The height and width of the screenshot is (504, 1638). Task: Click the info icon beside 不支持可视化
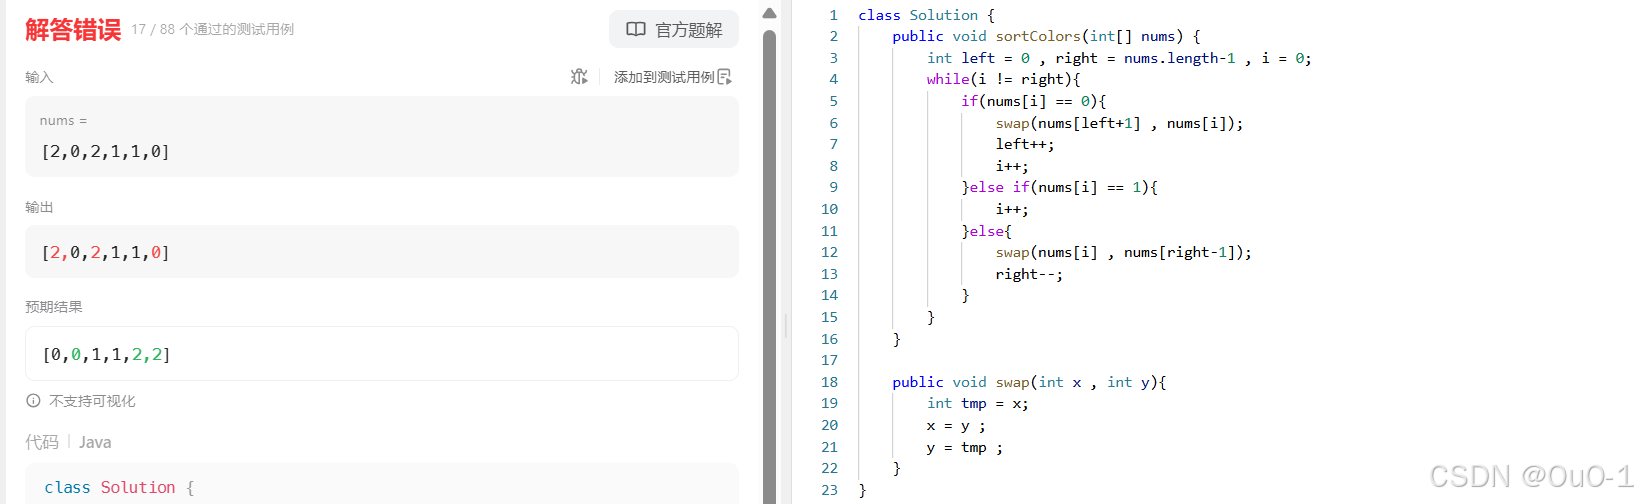[33, 401]
